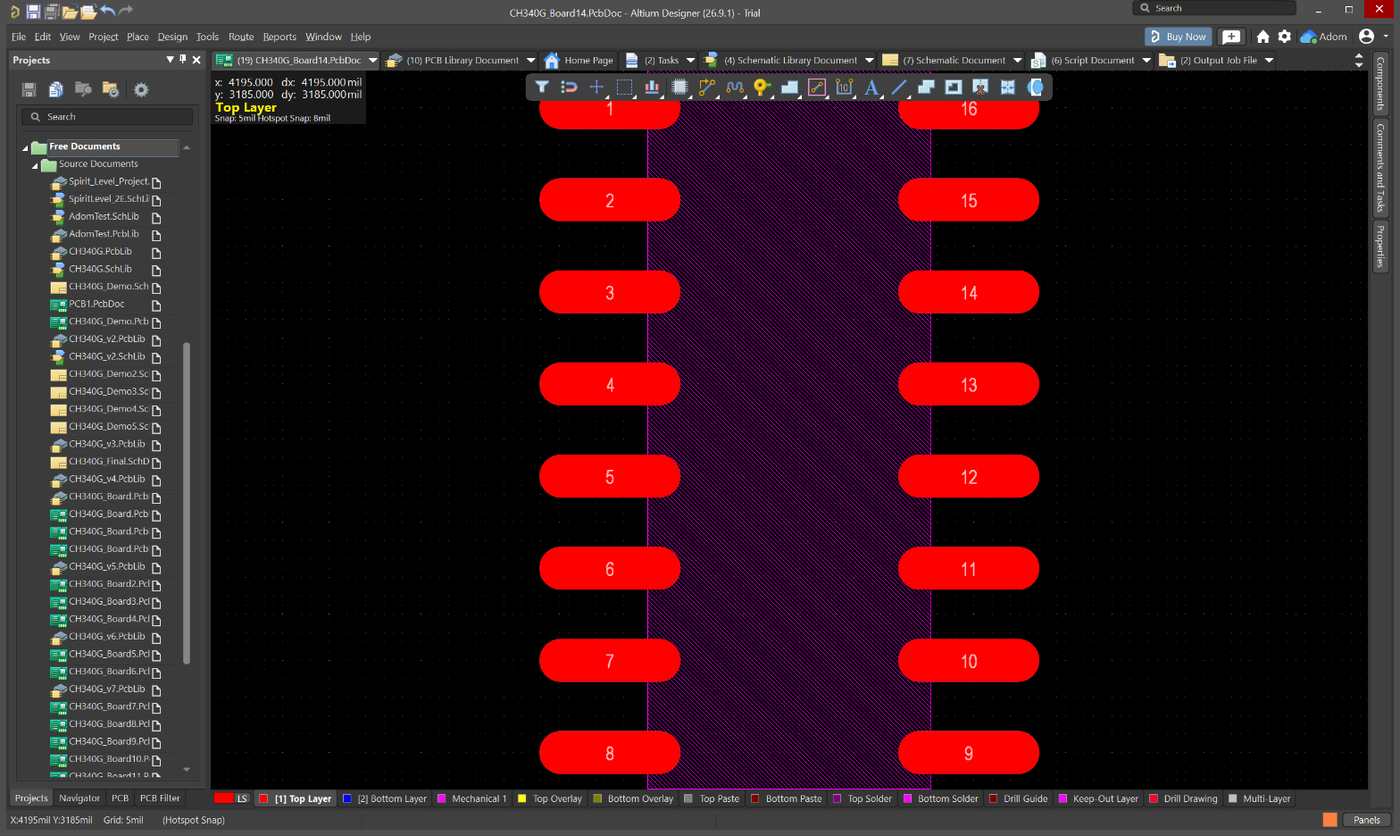Screen dimensions: 1400x836
Task: Select pad 13 on the PCB canvas
Action: [x=968, y=385]
